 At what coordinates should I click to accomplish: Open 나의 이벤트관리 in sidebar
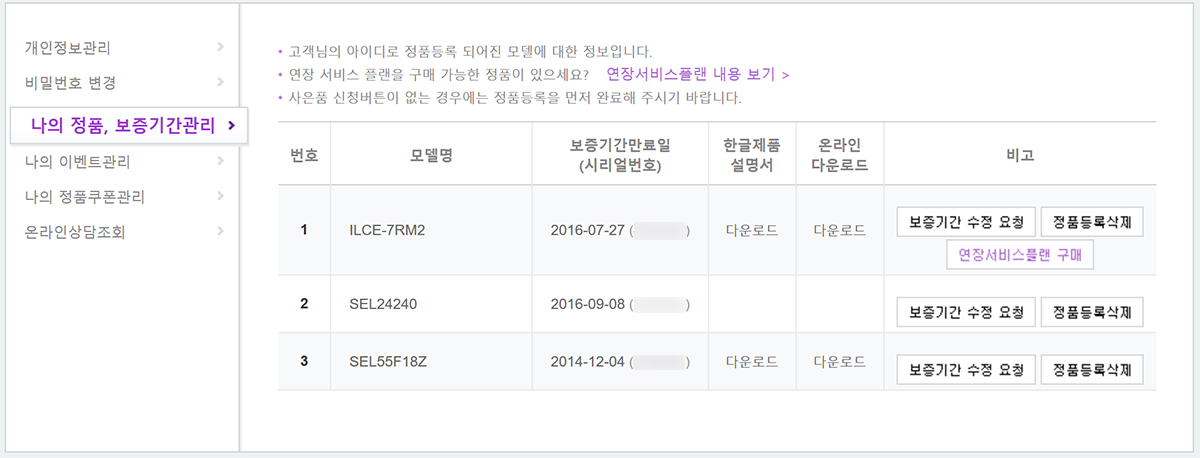pos(78,162)
